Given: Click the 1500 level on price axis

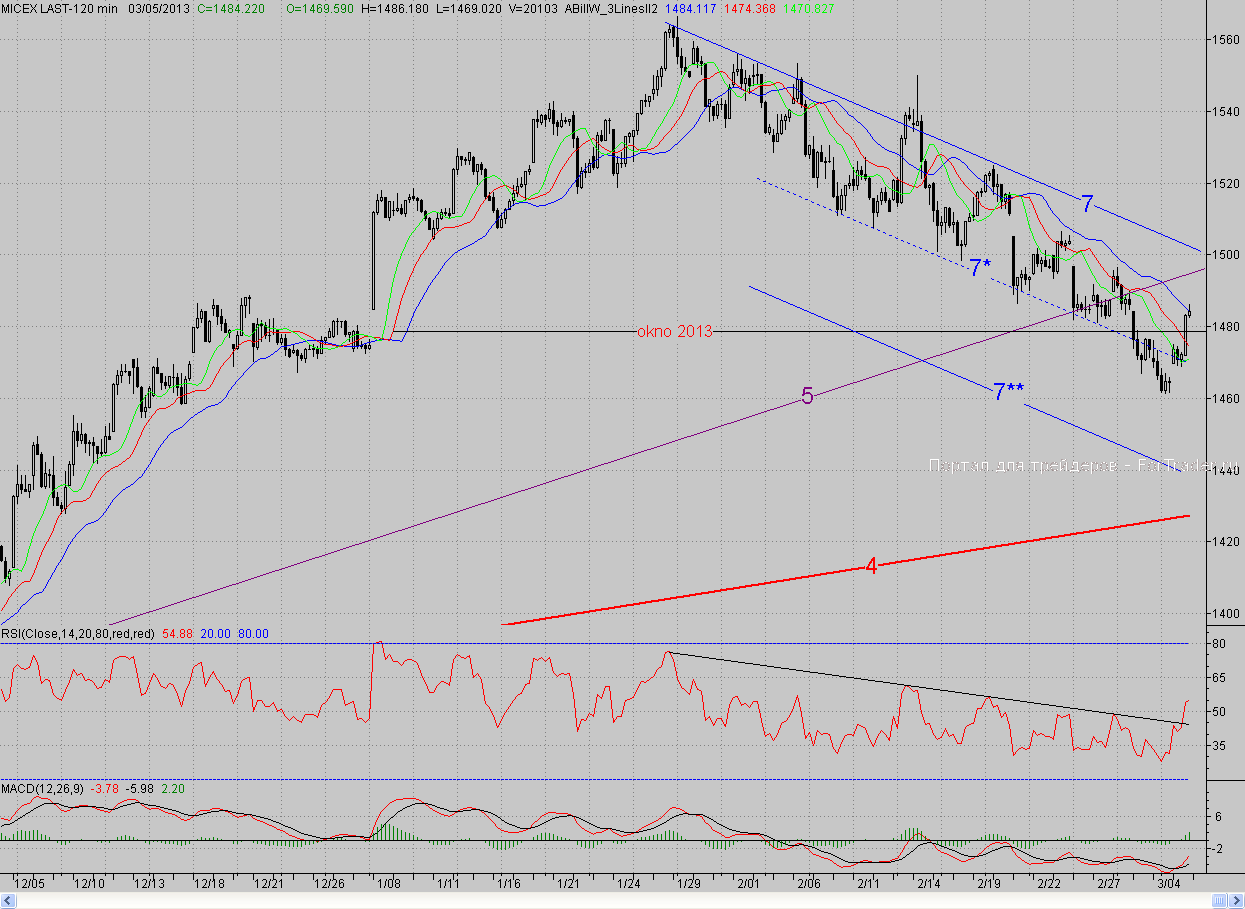Looking at the screenshot, I should pyautogui.click(x=1225, y=255).
